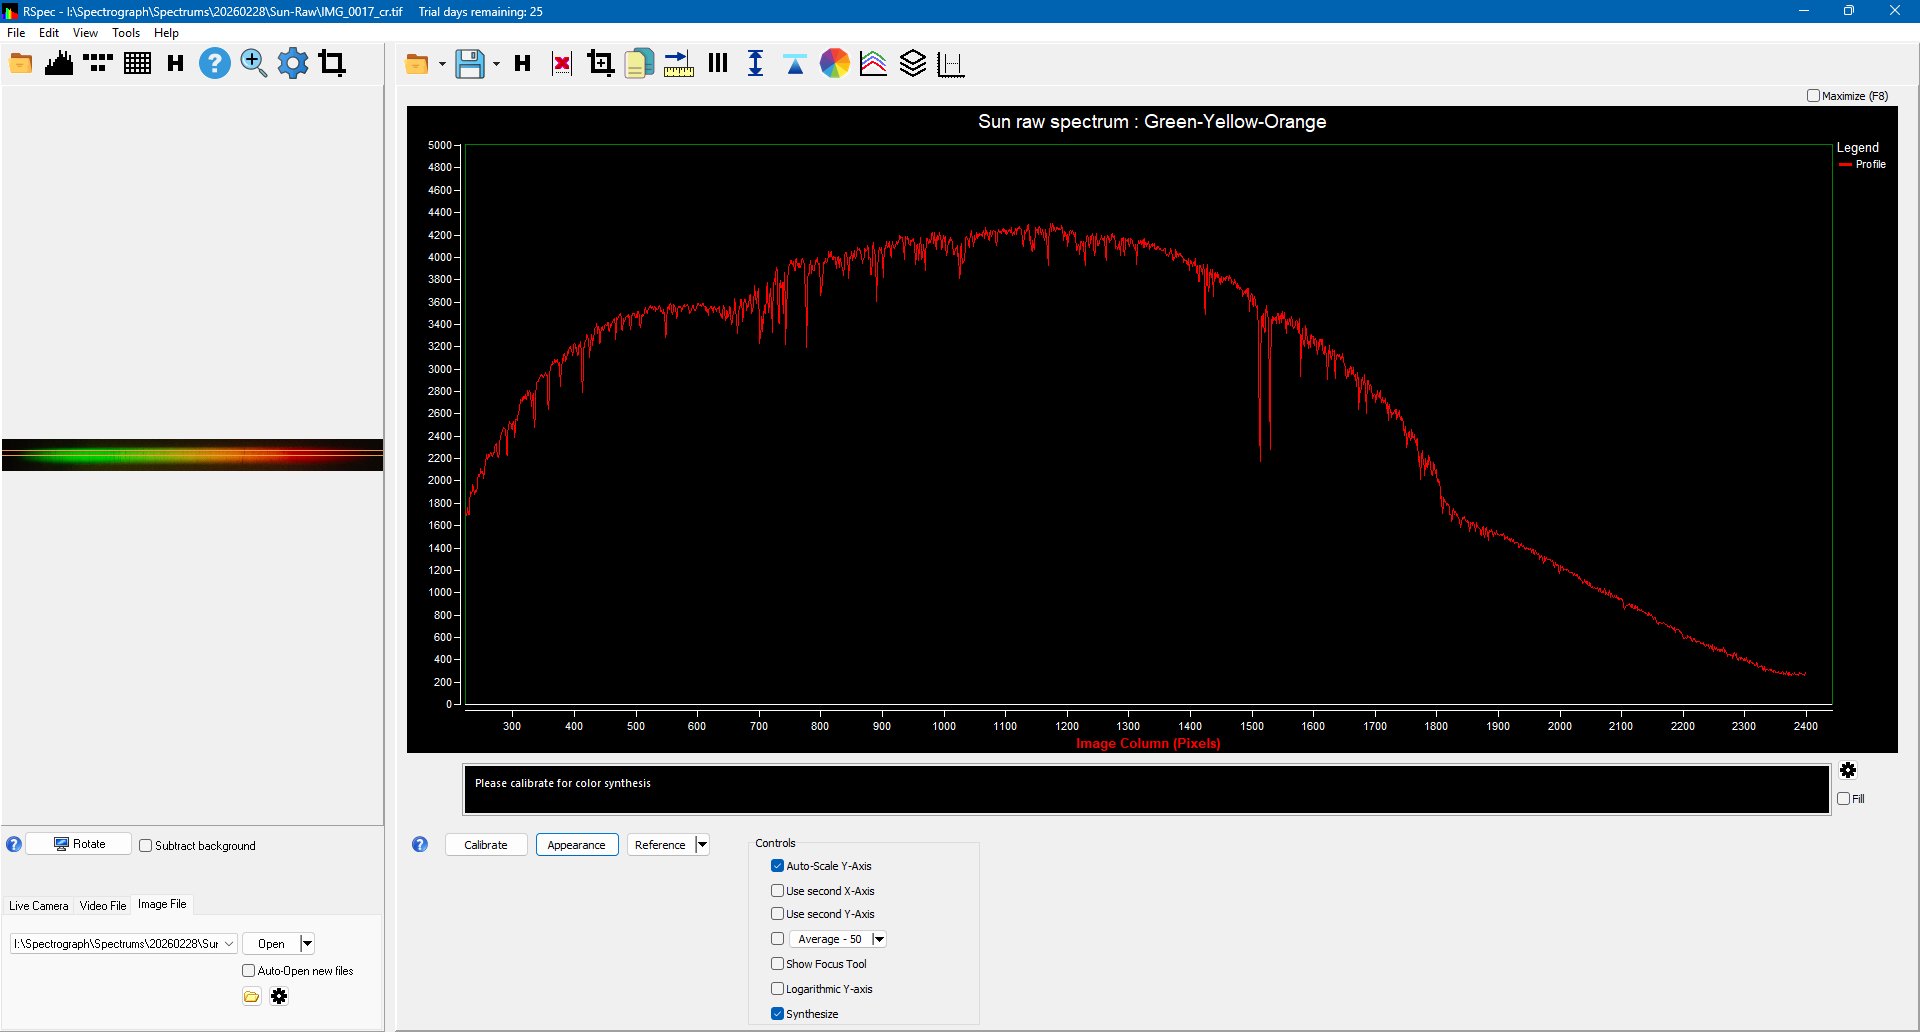Select the Image File tab

coord(162,904)
